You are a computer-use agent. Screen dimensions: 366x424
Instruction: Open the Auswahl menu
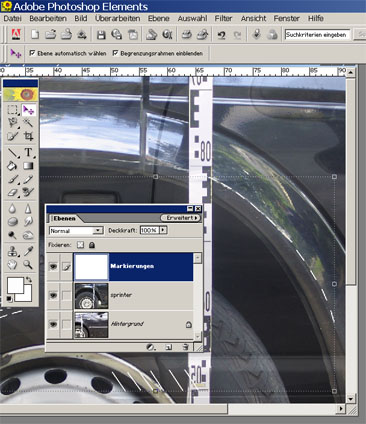click(192, 18)
